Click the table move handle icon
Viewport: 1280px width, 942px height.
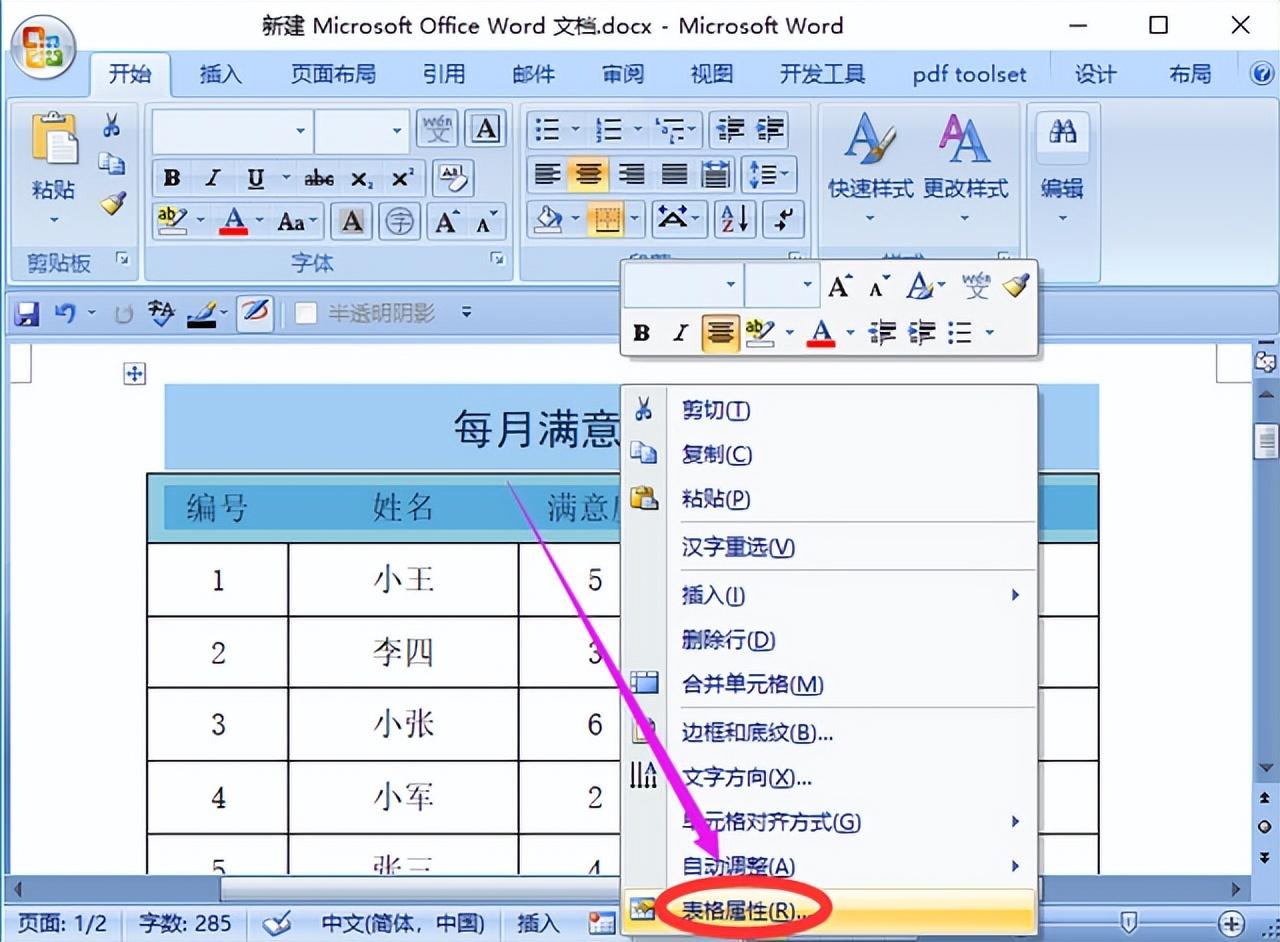coord(134,374)
